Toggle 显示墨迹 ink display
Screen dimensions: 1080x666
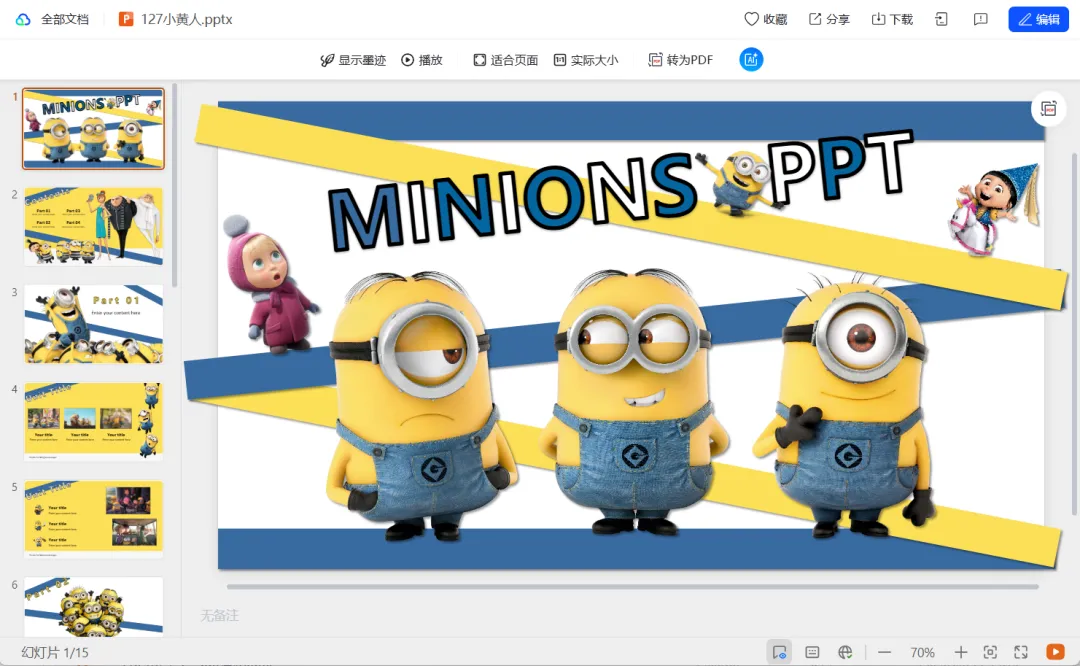click(x=353, y=60)
